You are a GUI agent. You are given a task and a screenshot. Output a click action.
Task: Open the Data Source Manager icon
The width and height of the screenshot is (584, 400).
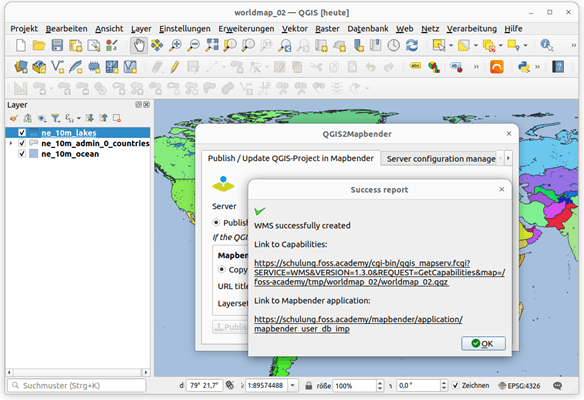click(x=21, y=67)
